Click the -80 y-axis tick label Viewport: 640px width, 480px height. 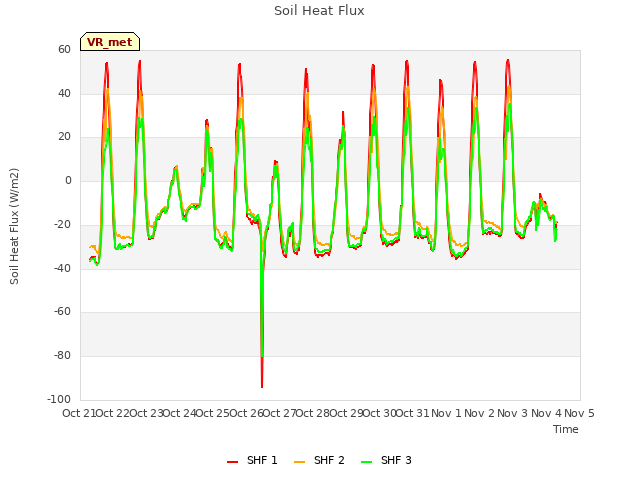[x=62, y=356]
